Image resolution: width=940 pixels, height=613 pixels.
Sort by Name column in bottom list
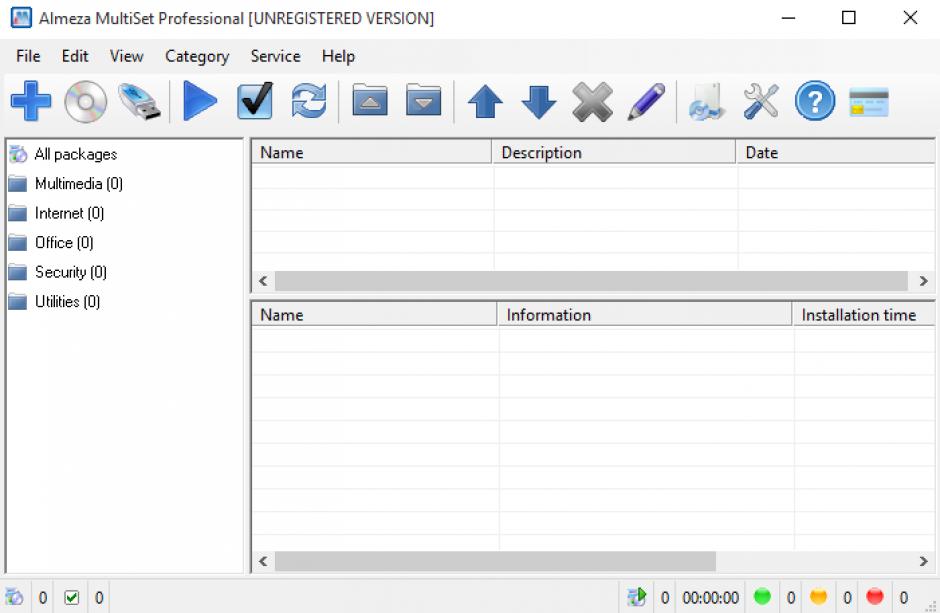pos(375,315)
